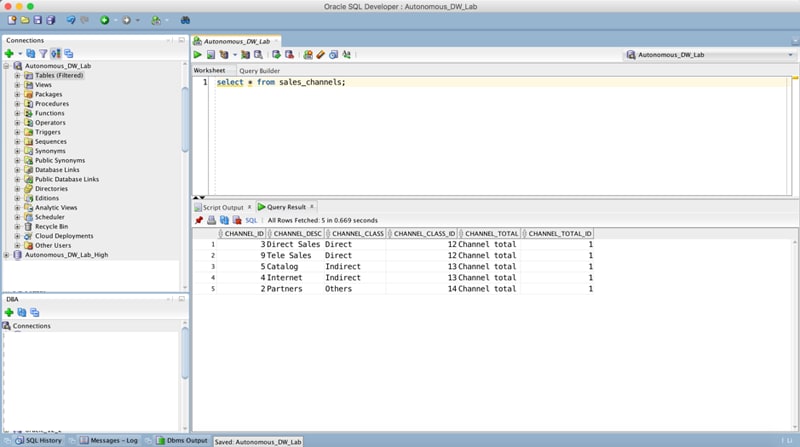Select the Tables (Filtered) tree item
Screen dimensions: 800x447
(x=59, y=75)
